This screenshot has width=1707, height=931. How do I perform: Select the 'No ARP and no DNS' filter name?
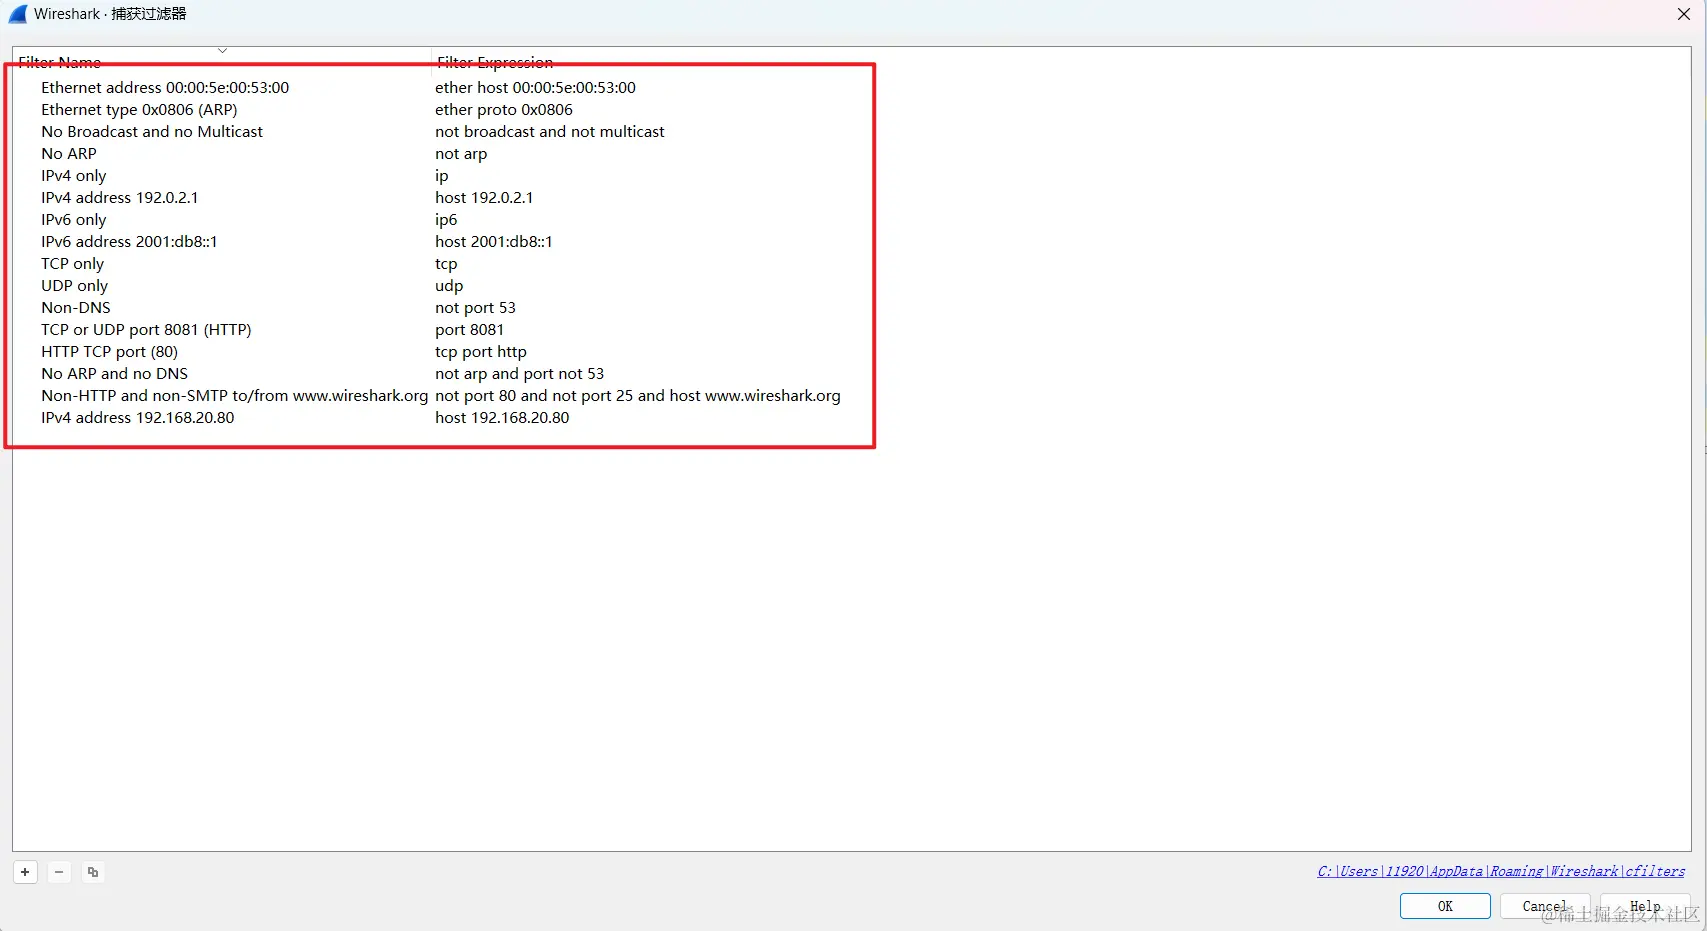(114, 374)
